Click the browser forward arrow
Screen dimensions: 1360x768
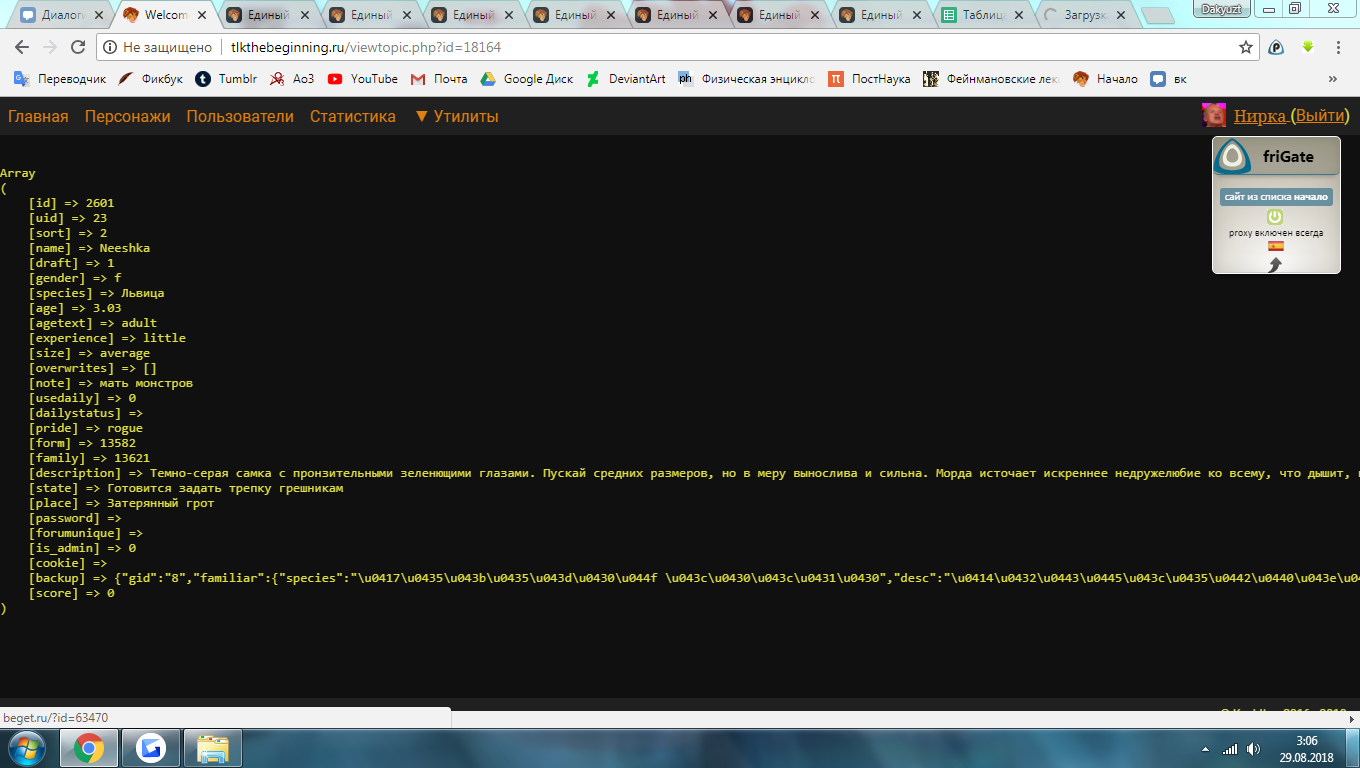(x=50, y=47)
